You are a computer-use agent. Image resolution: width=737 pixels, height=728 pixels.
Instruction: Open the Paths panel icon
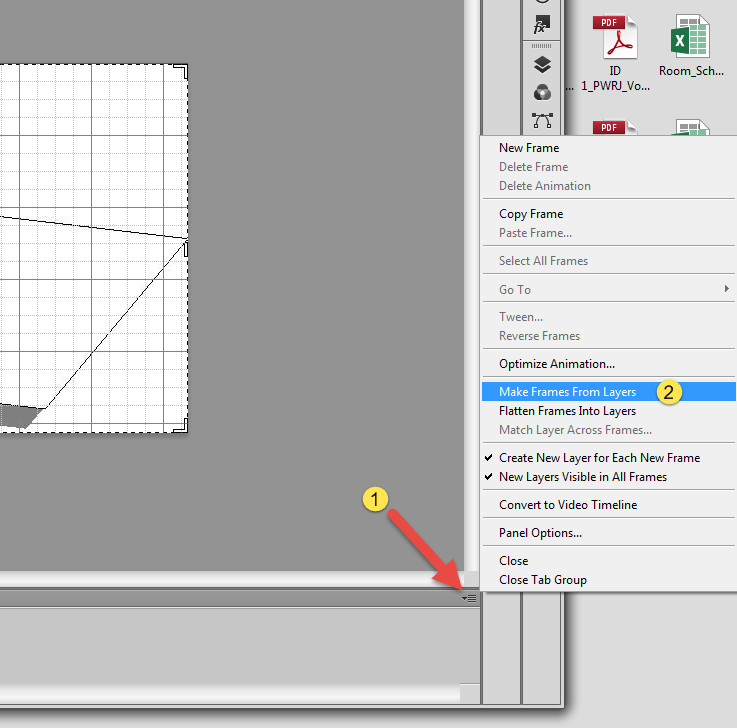(542, 120)
